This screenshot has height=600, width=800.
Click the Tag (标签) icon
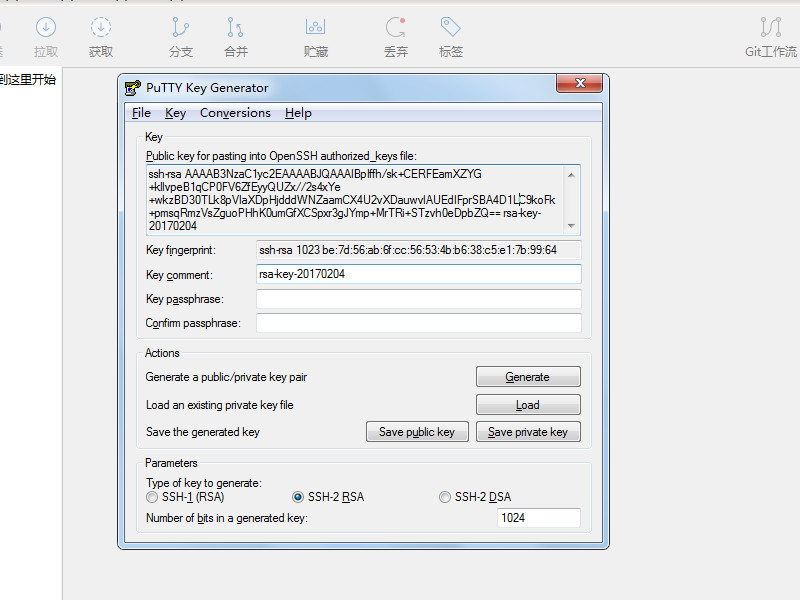[451, 28]
